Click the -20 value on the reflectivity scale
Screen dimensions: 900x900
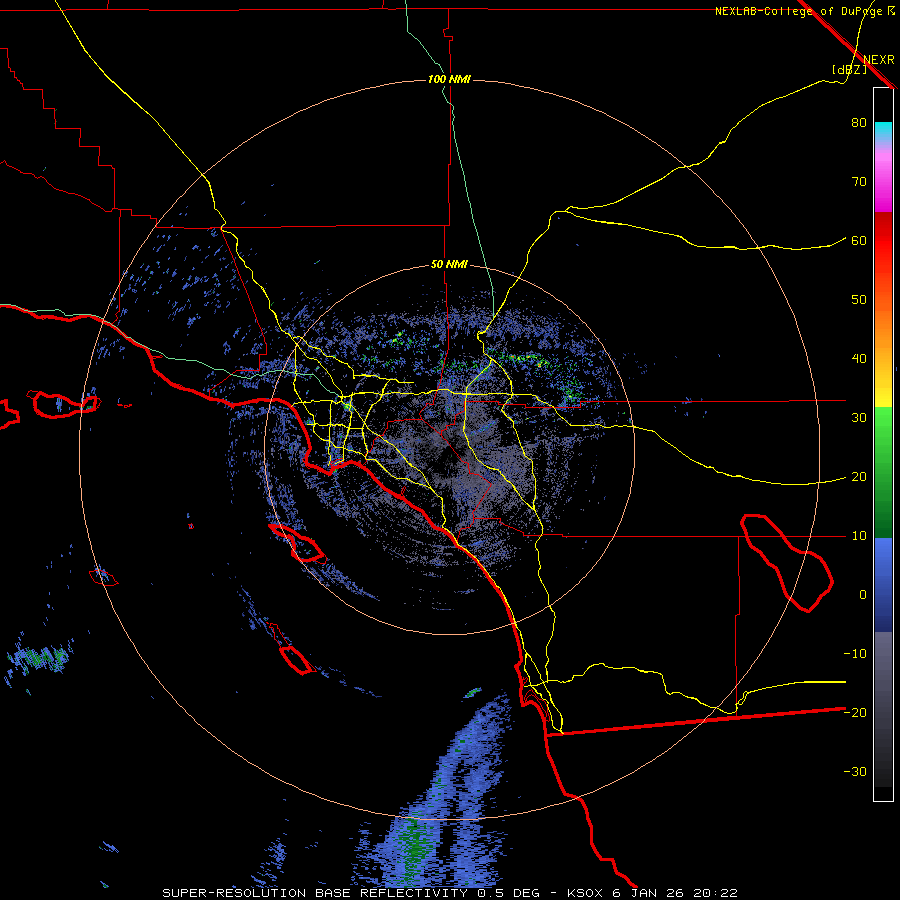coord(855,713)
